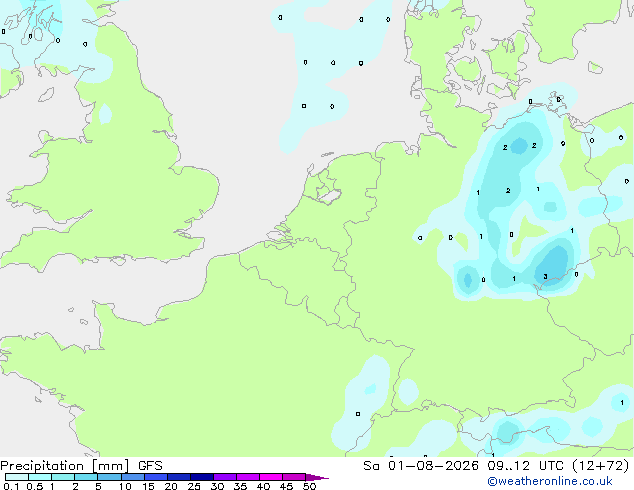Screen dimensions: 634x490
Task: Click the legend label '15'
Action: click(x=148, y=486)
